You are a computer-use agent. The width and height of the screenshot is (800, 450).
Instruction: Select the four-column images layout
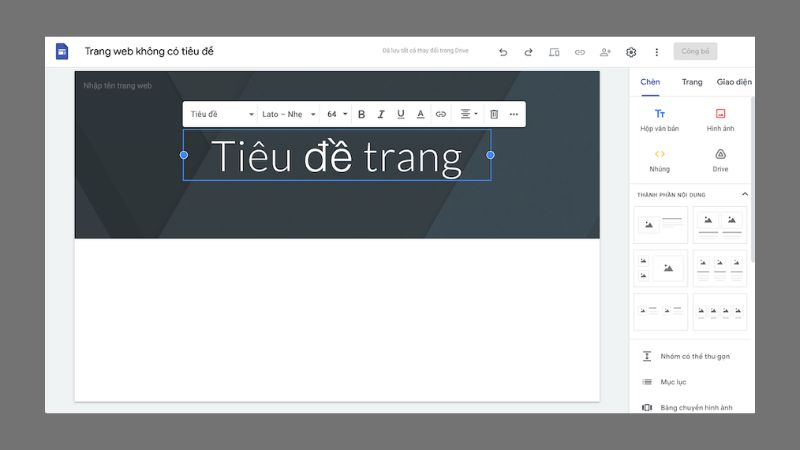coord(720,312)
